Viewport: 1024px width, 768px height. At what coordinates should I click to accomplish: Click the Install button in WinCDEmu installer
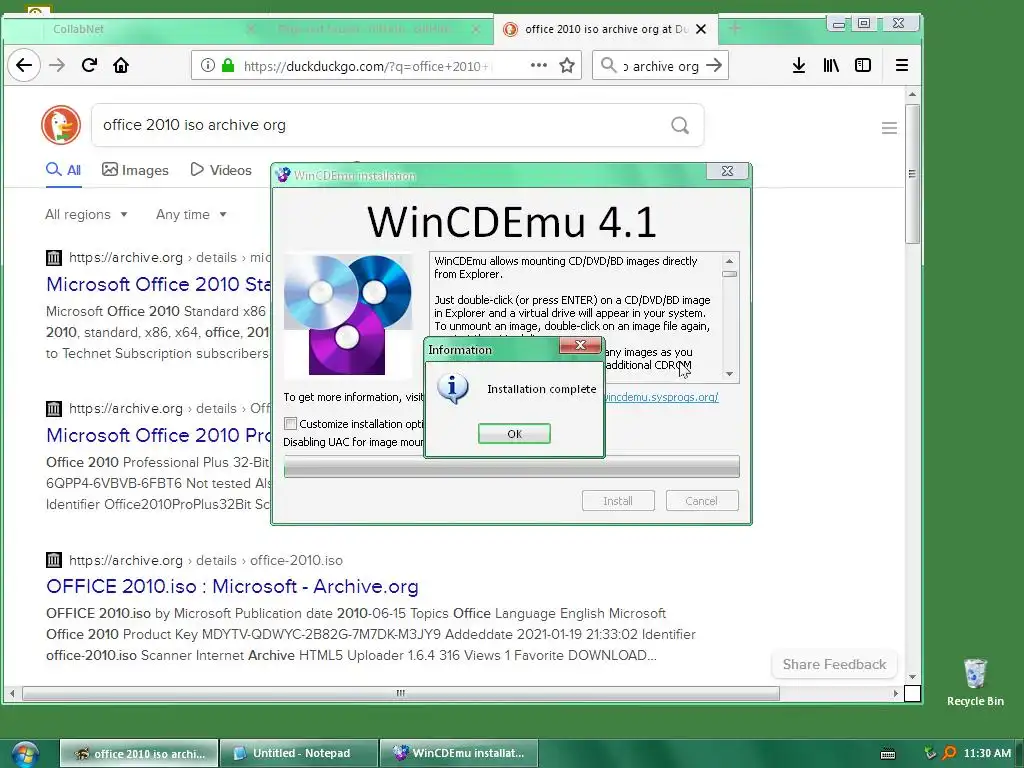[x=618, y=501]
